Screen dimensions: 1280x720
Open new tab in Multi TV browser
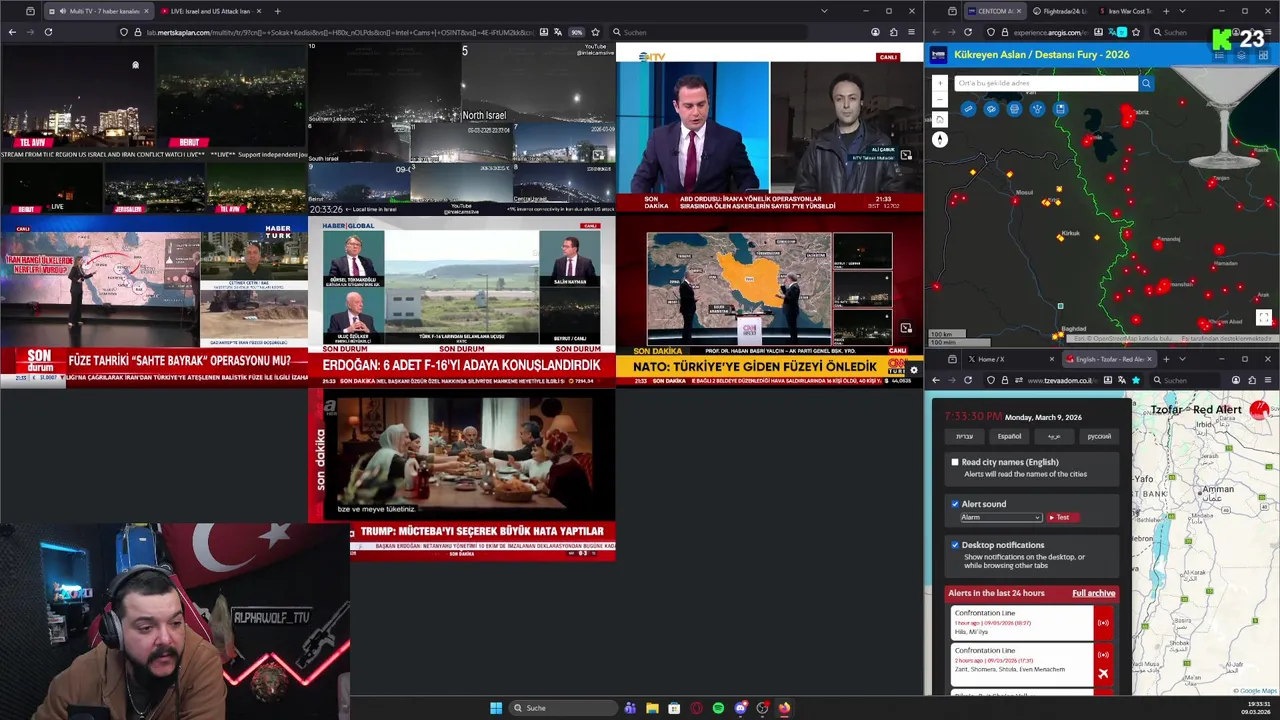[x=277, y=11]
